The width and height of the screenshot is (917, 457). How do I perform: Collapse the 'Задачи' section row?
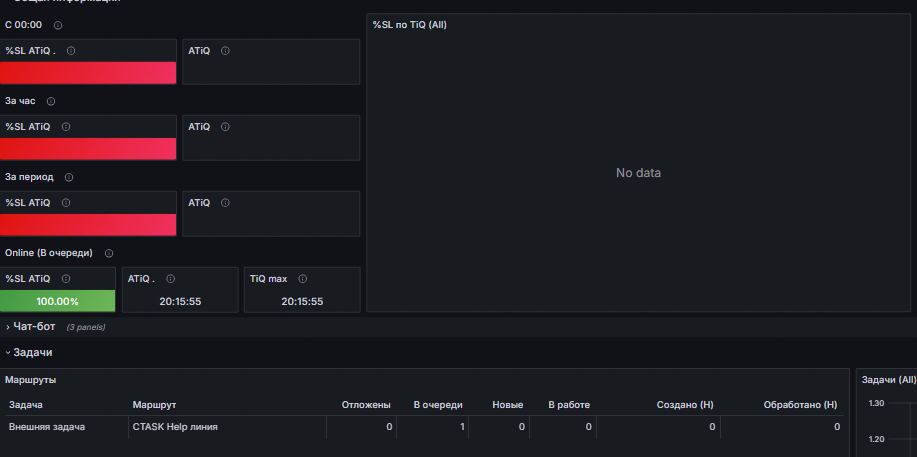click(x=33, y=352)
